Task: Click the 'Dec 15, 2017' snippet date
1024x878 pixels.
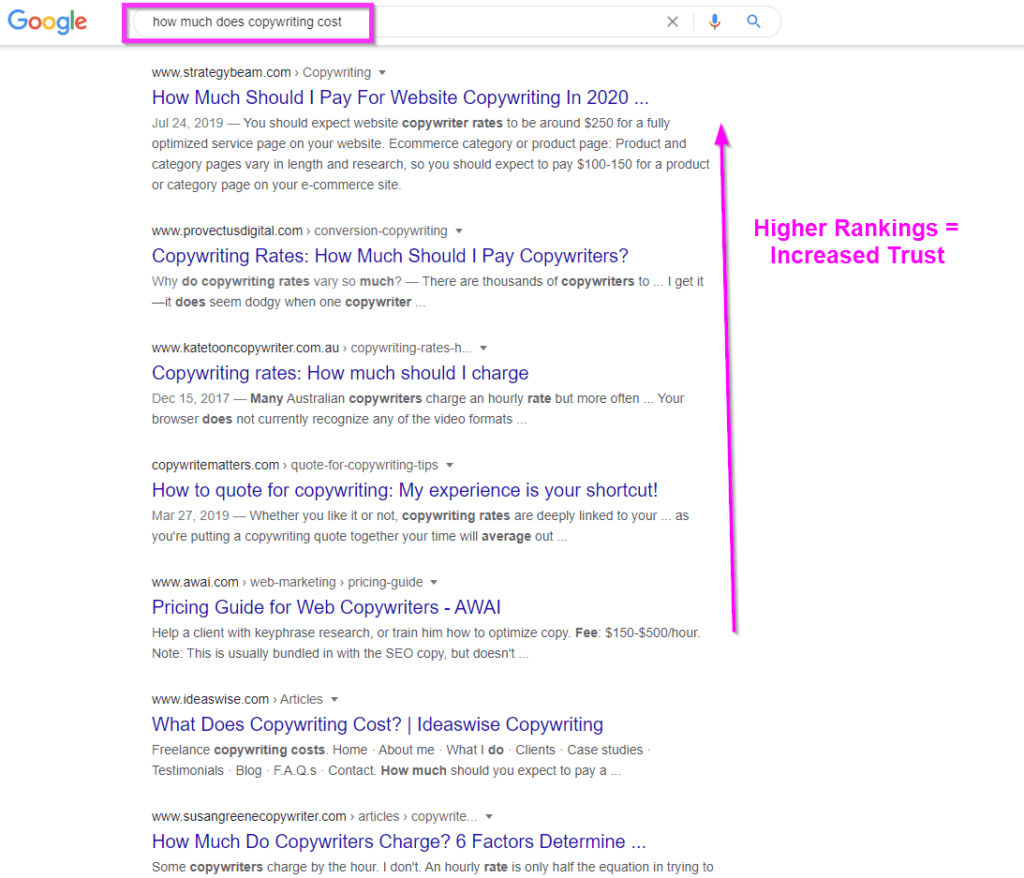Action: click(191, 398)
